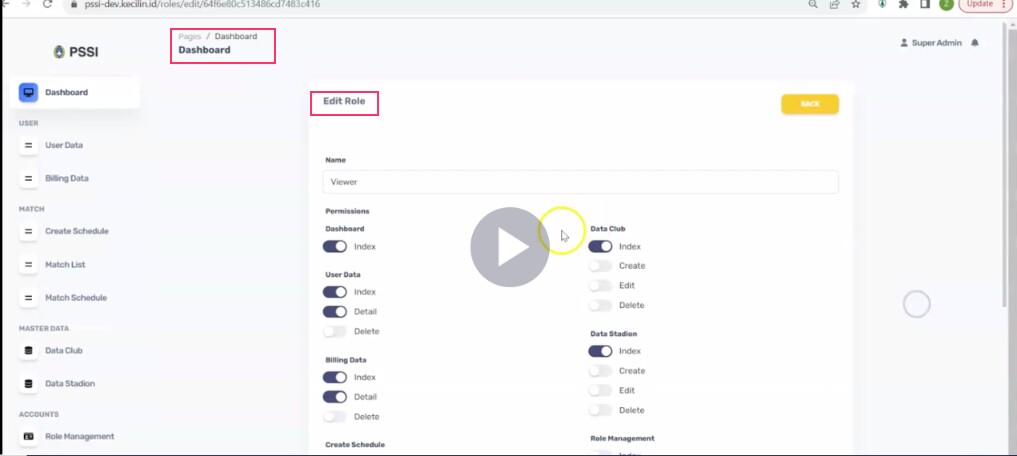Reload the page with browser refresh icon
The image size is (1017, 456).
47,4
